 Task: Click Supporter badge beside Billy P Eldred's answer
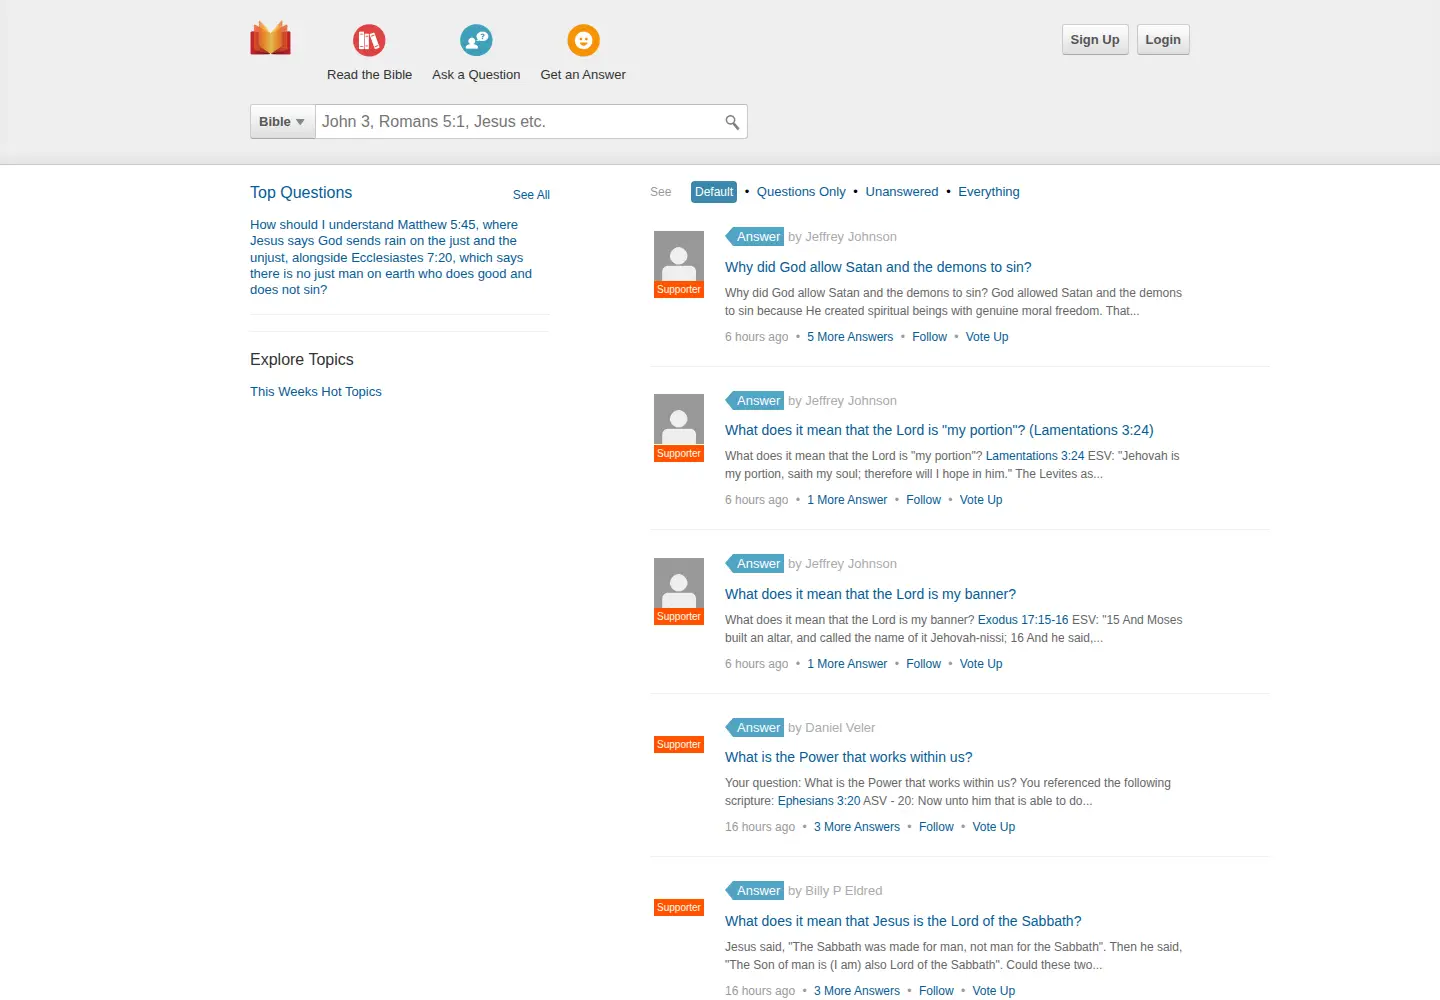(x=679, y=908)
